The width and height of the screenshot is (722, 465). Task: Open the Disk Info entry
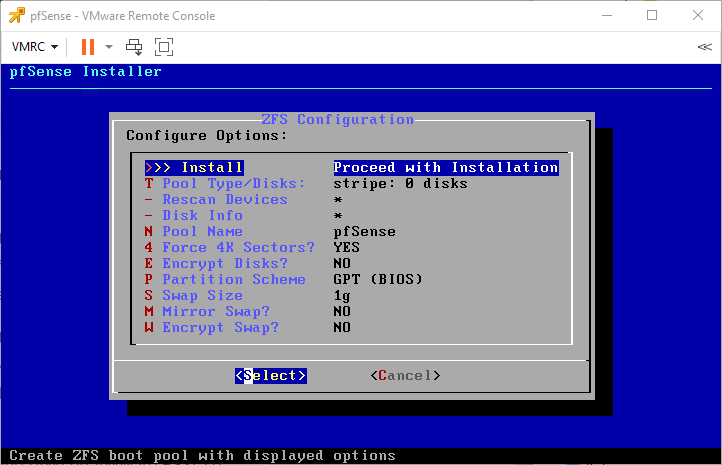(x=202, y=215)
